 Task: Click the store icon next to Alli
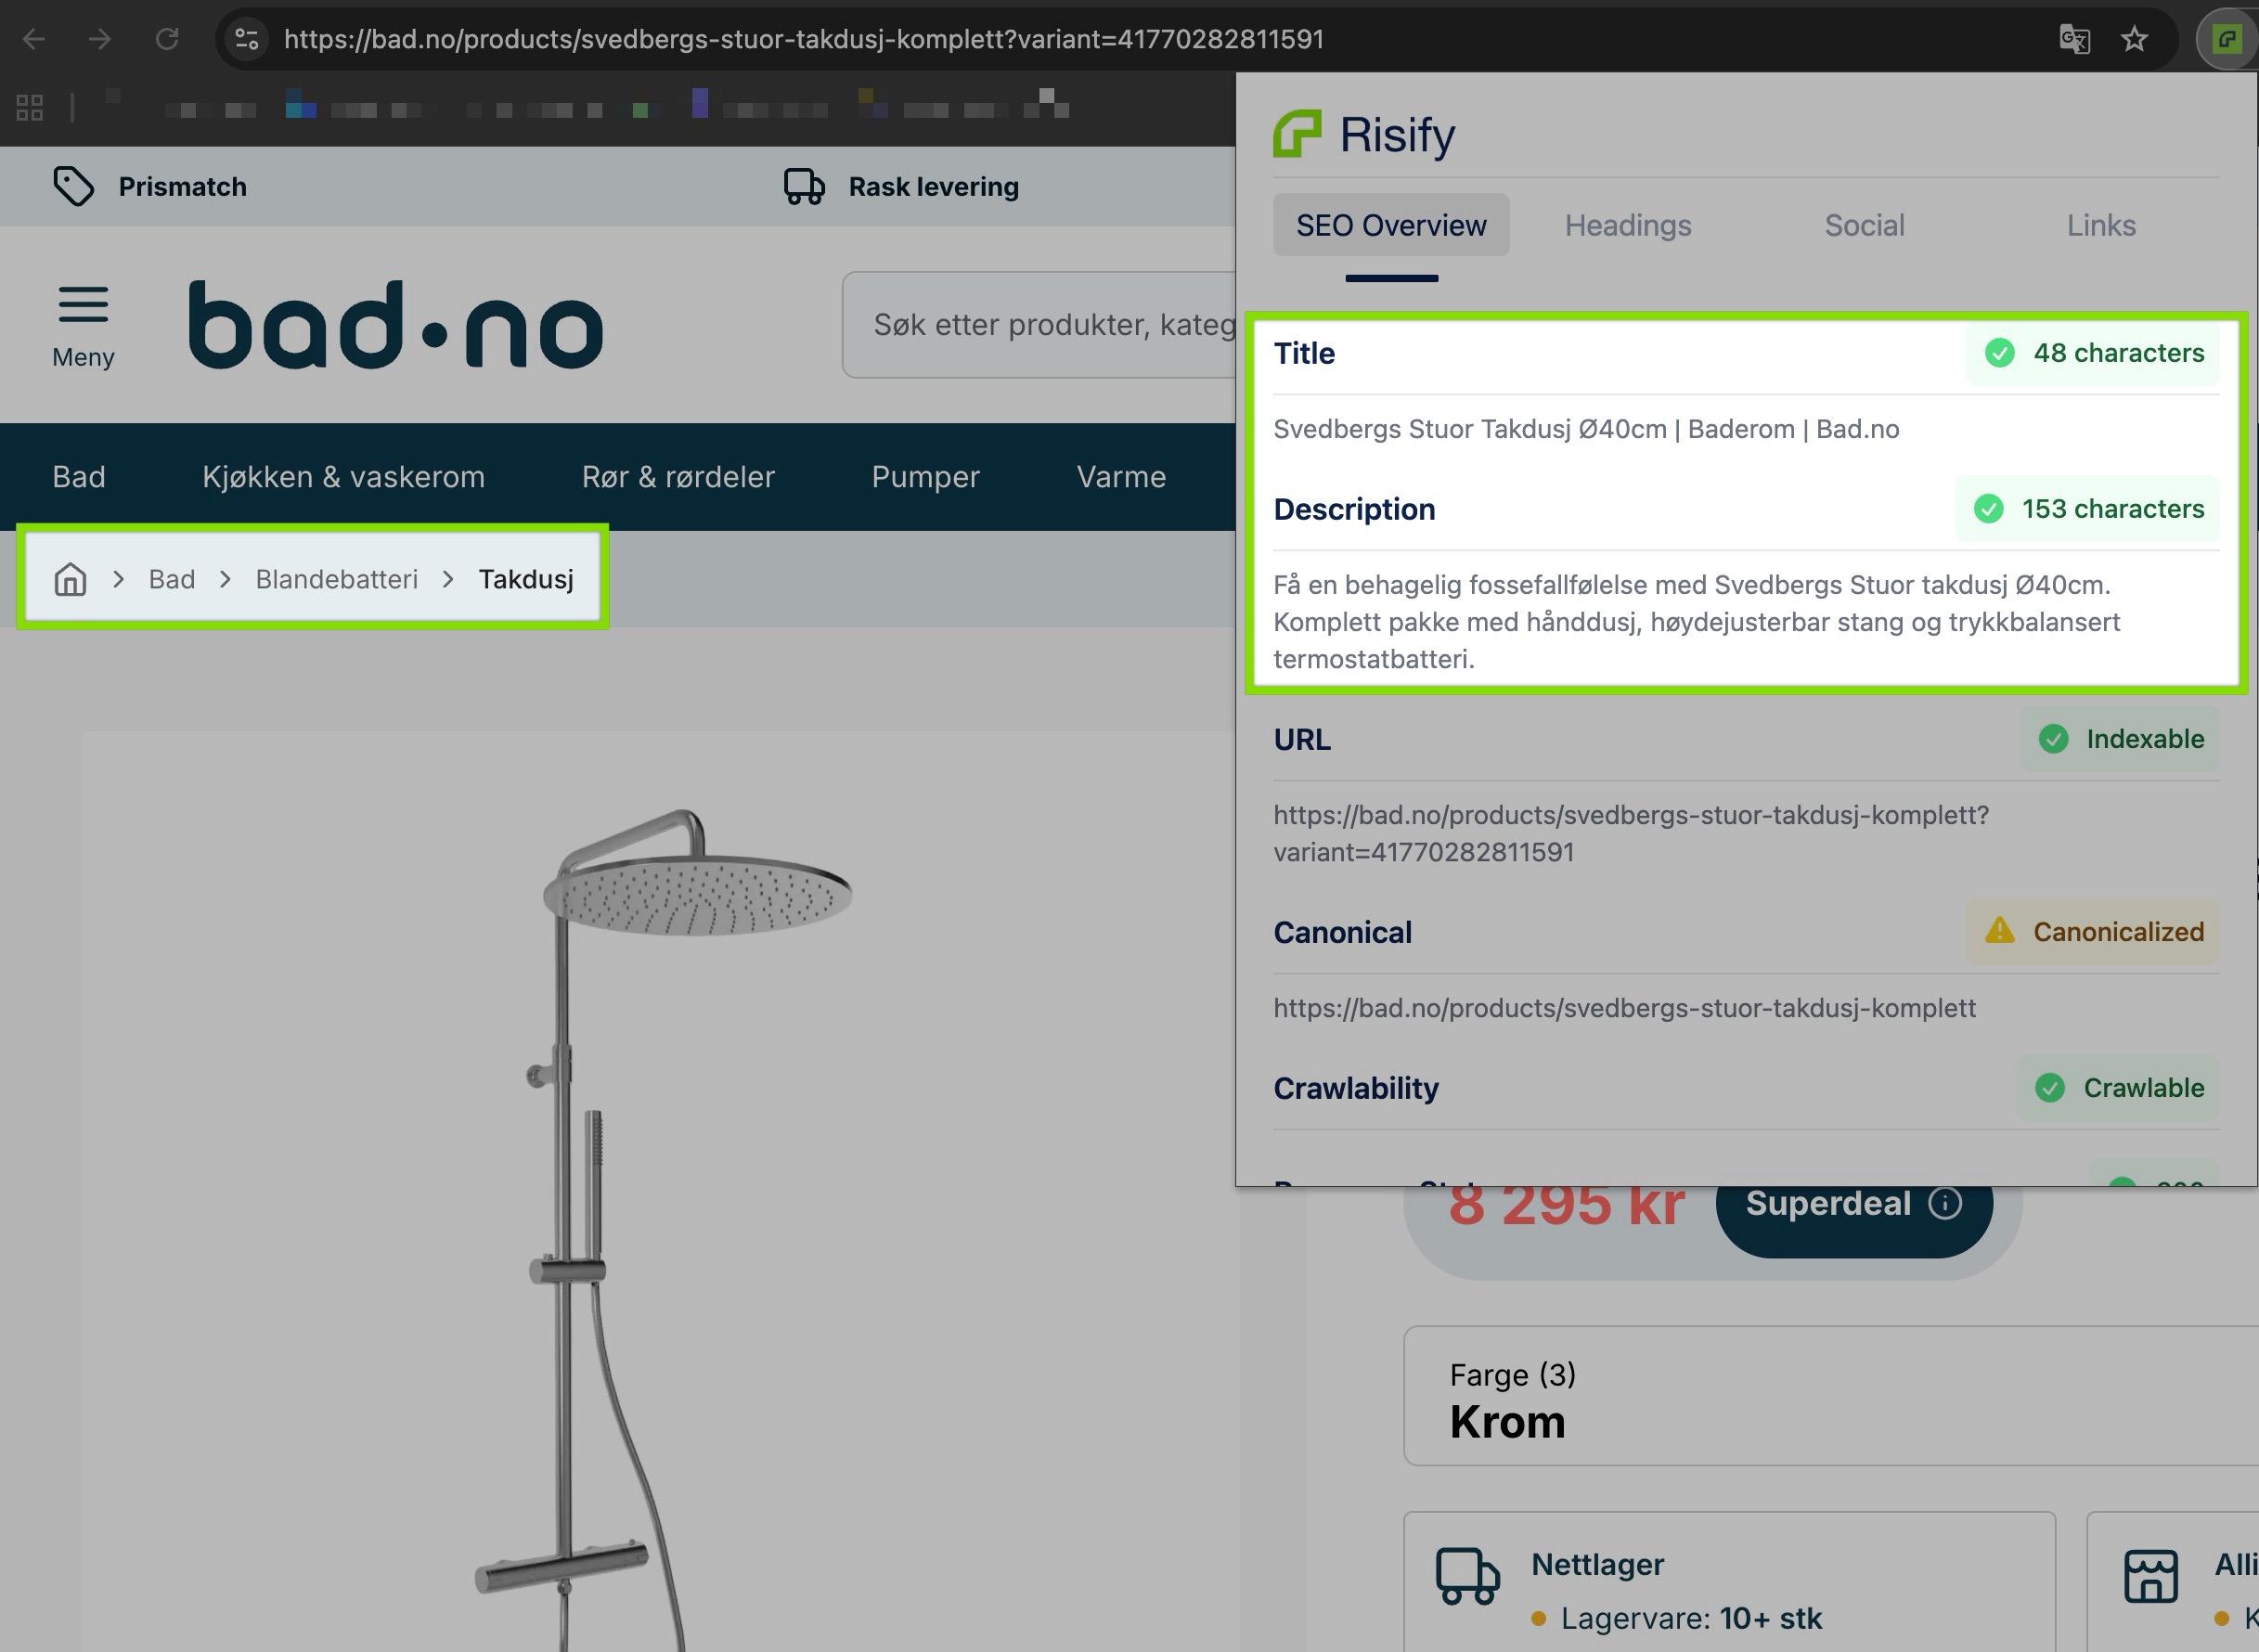pos(2151,1577)
